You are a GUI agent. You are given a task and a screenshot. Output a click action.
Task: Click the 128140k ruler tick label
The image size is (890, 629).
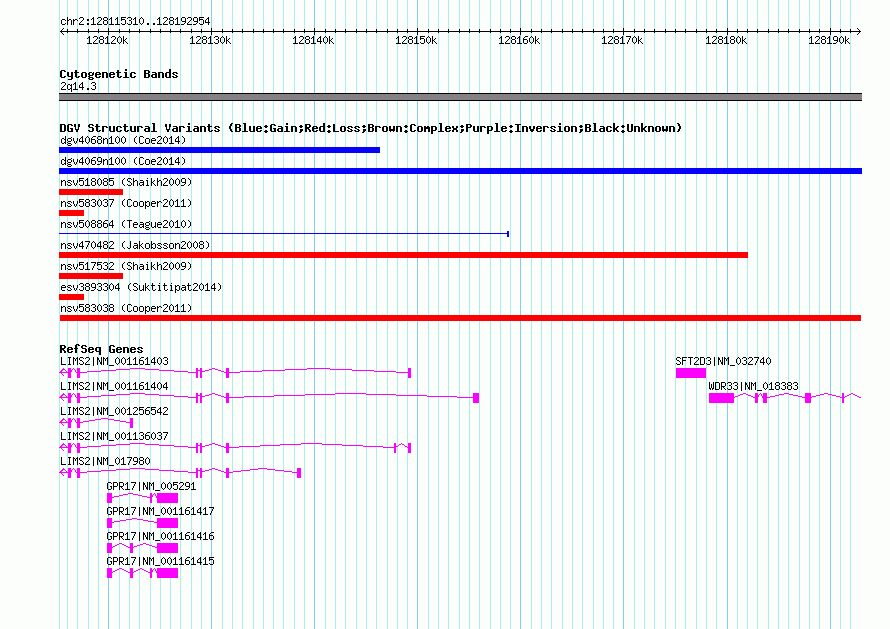pyautogui.click(x=313, y=40)
